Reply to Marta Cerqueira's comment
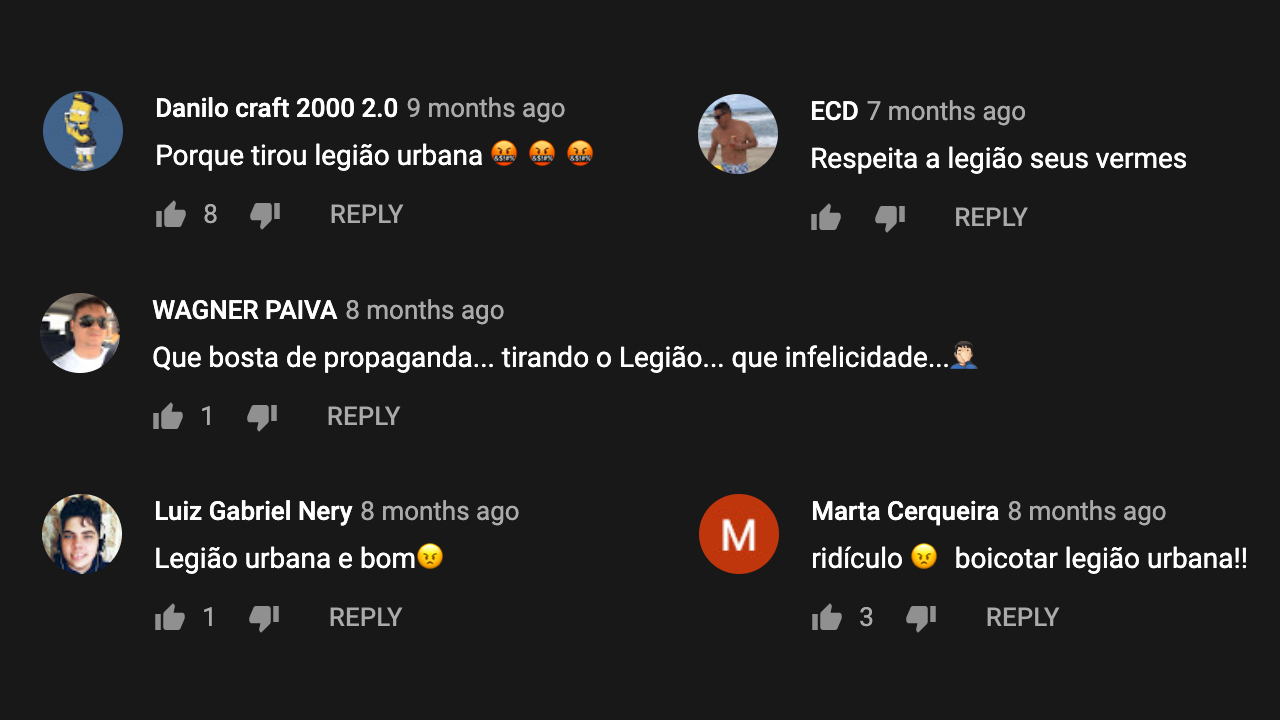This screenshot has height=720, width=1280. point(1022,617)
